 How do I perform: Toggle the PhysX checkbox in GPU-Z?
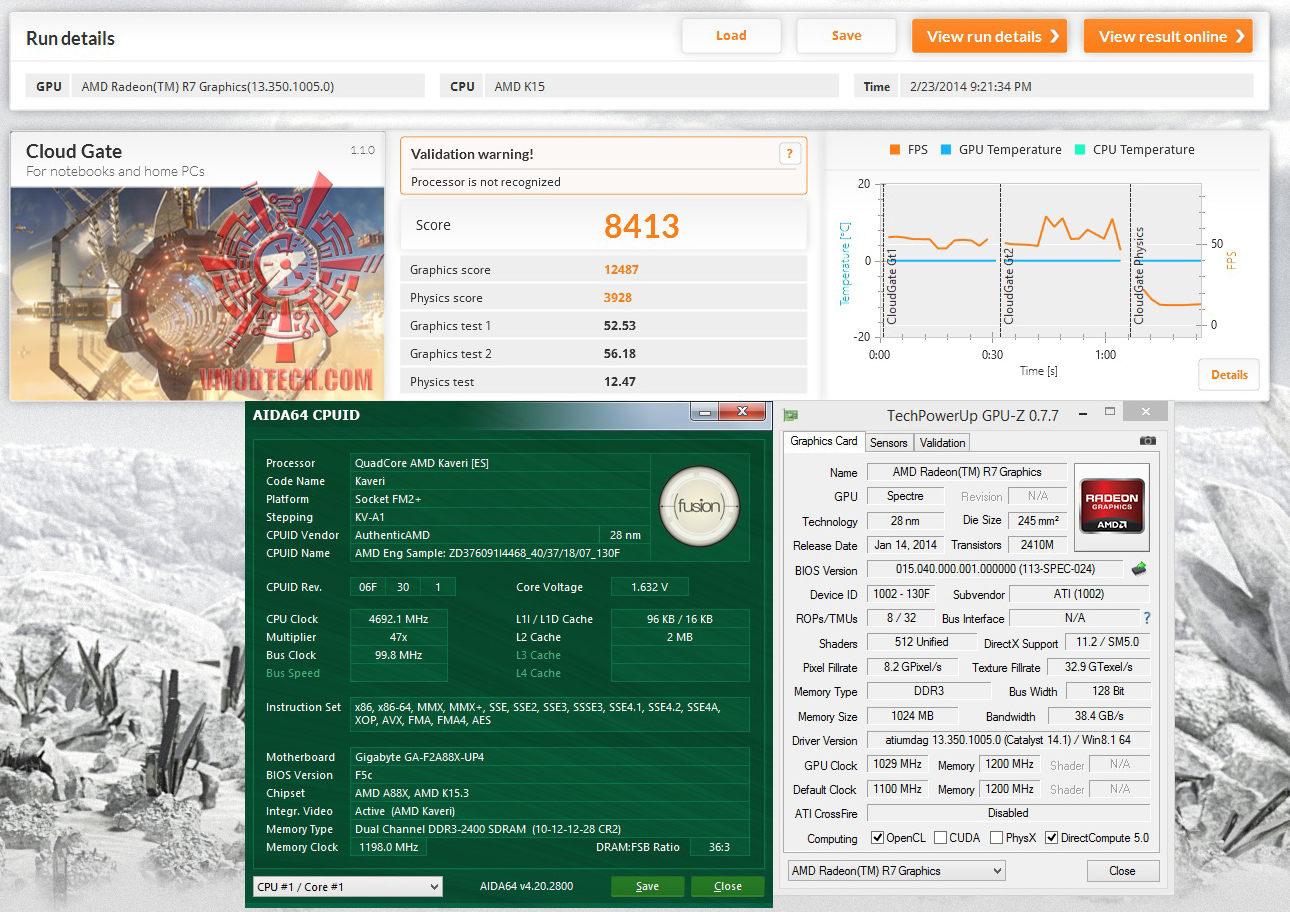(996, 838)
